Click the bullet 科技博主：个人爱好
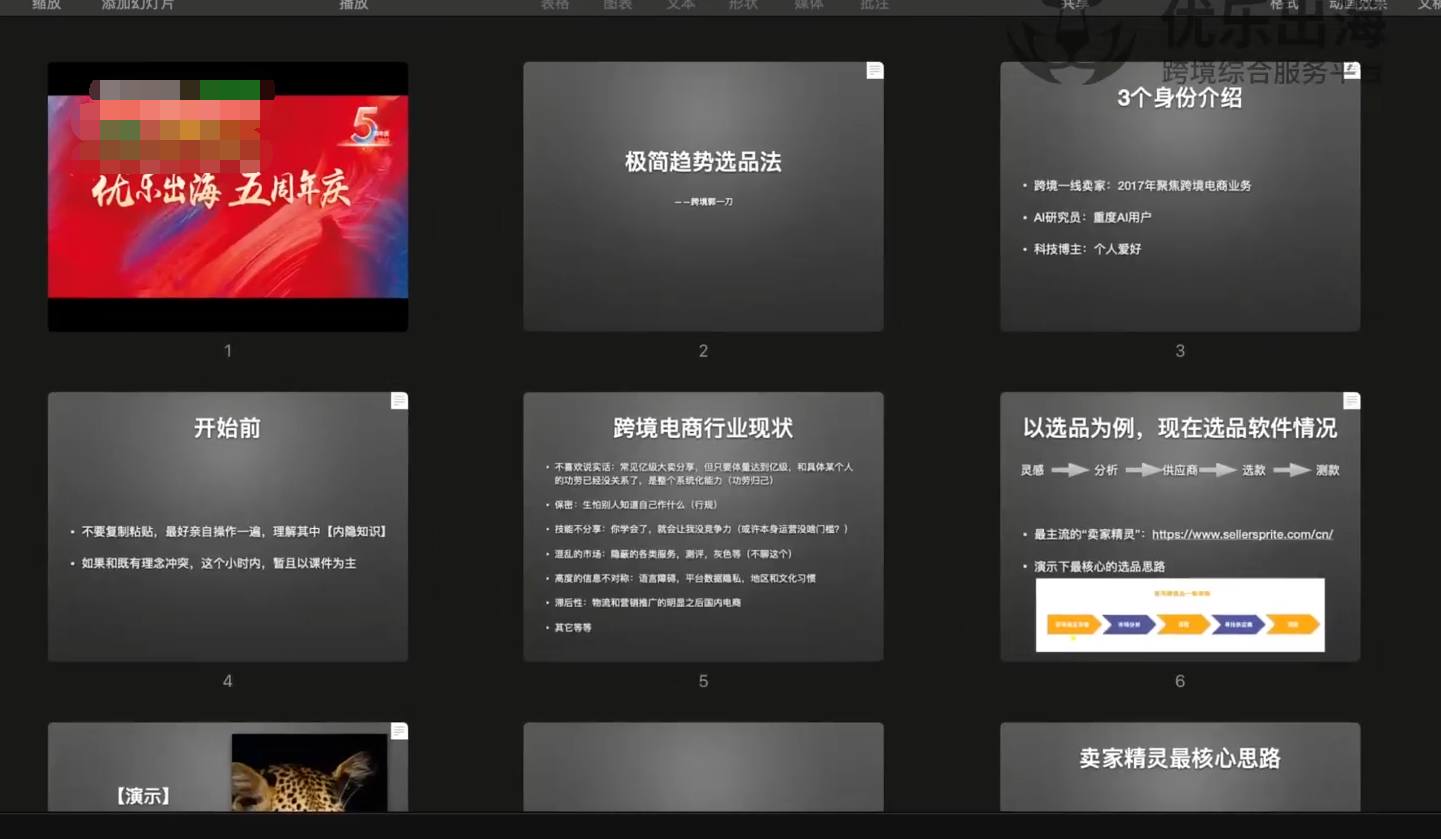The height and width of the screenshot is (839, 1441). coord(1087,249)
